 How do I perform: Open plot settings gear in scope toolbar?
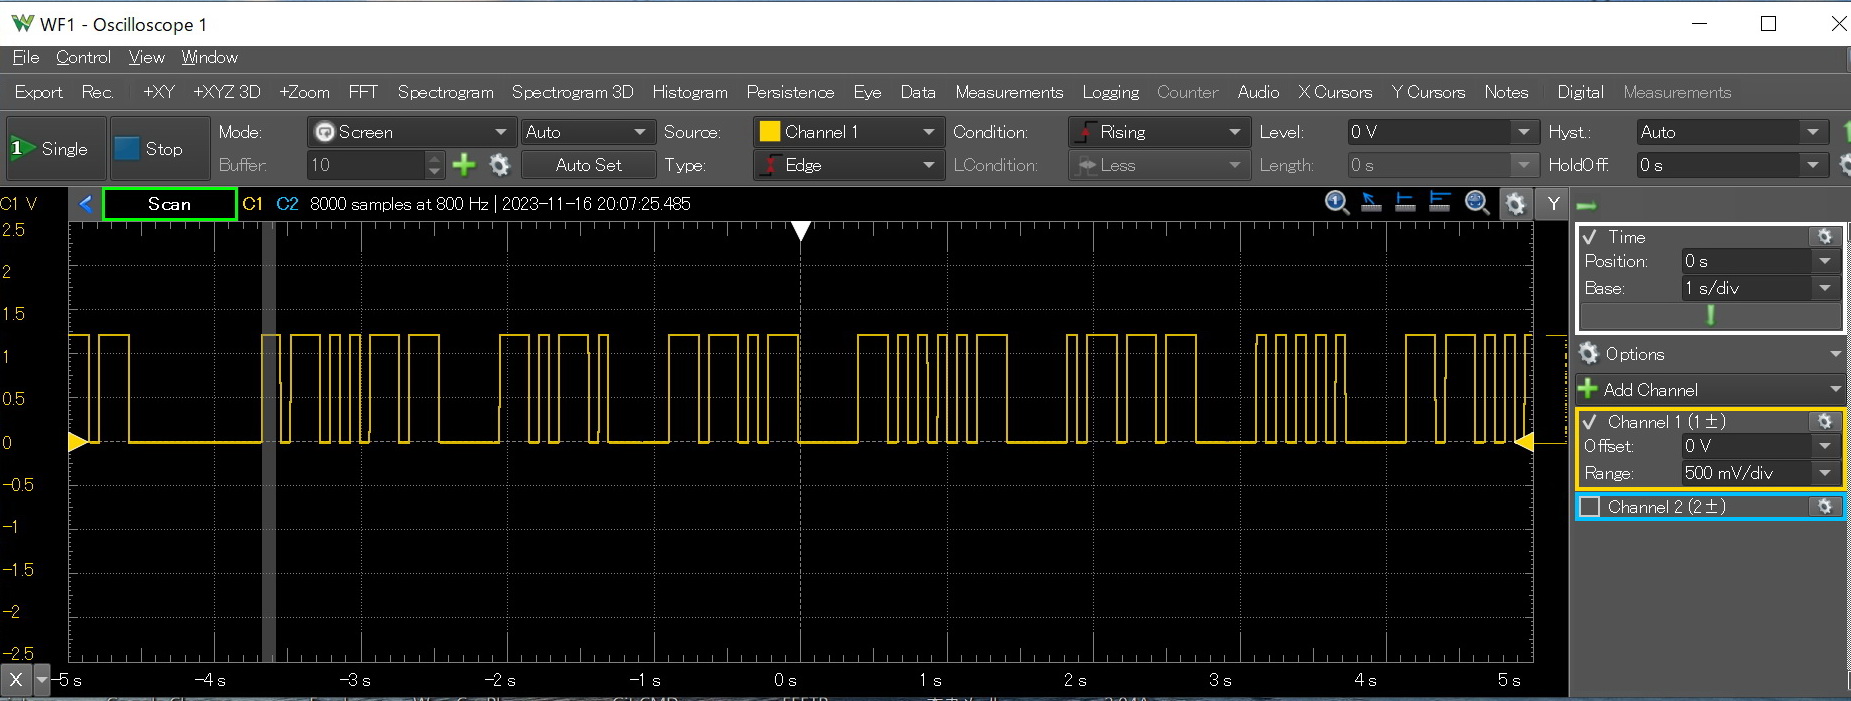coord(1515,204)
